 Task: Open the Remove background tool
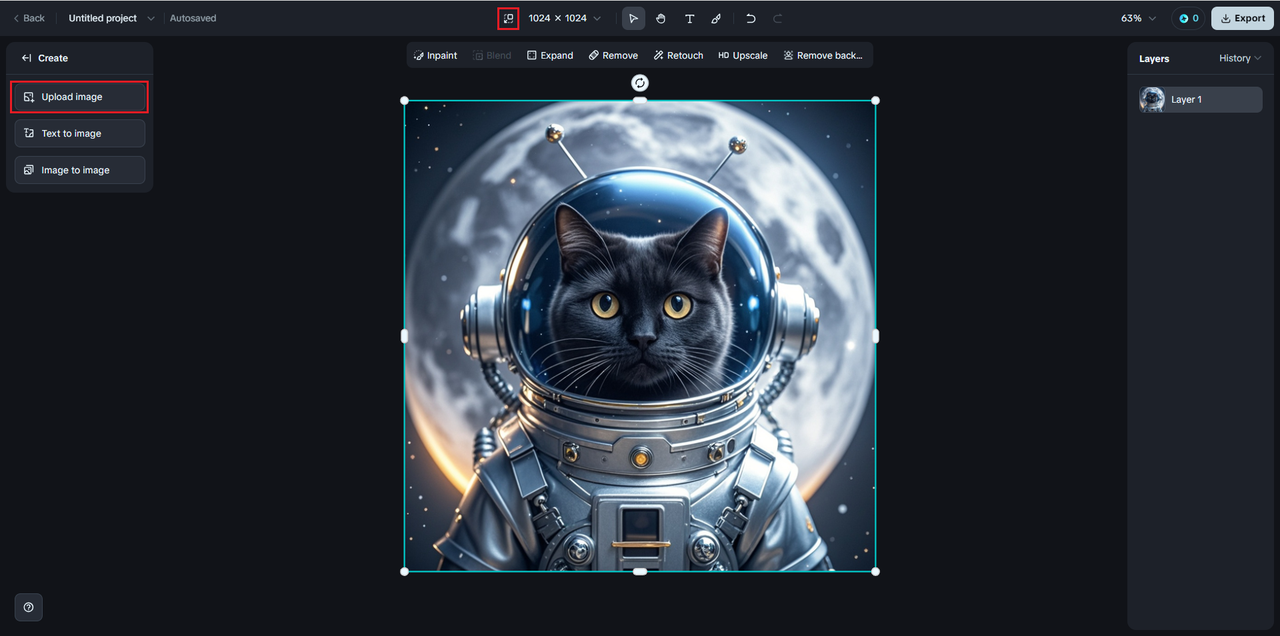tap(823, 55)
